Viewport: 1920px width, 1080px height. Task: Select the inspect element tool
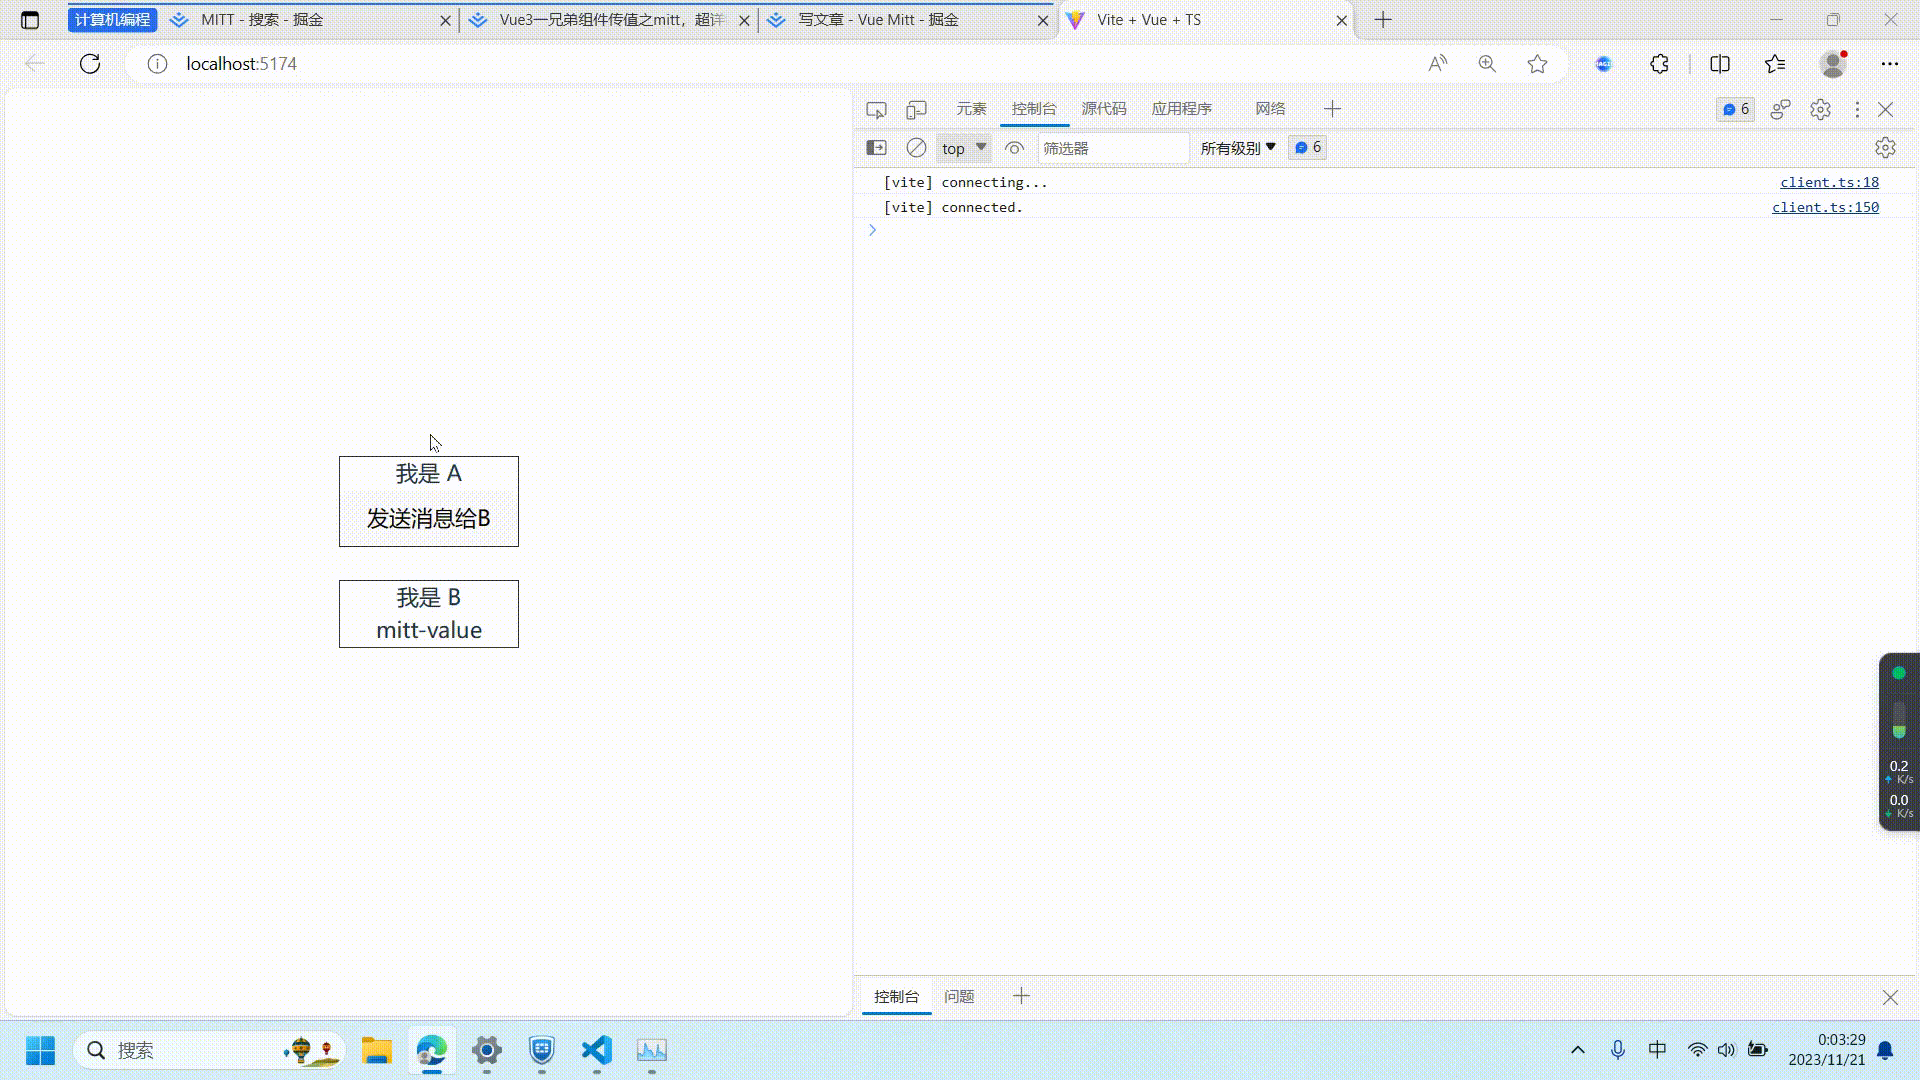pyautogui.click(x=876, y=109)
